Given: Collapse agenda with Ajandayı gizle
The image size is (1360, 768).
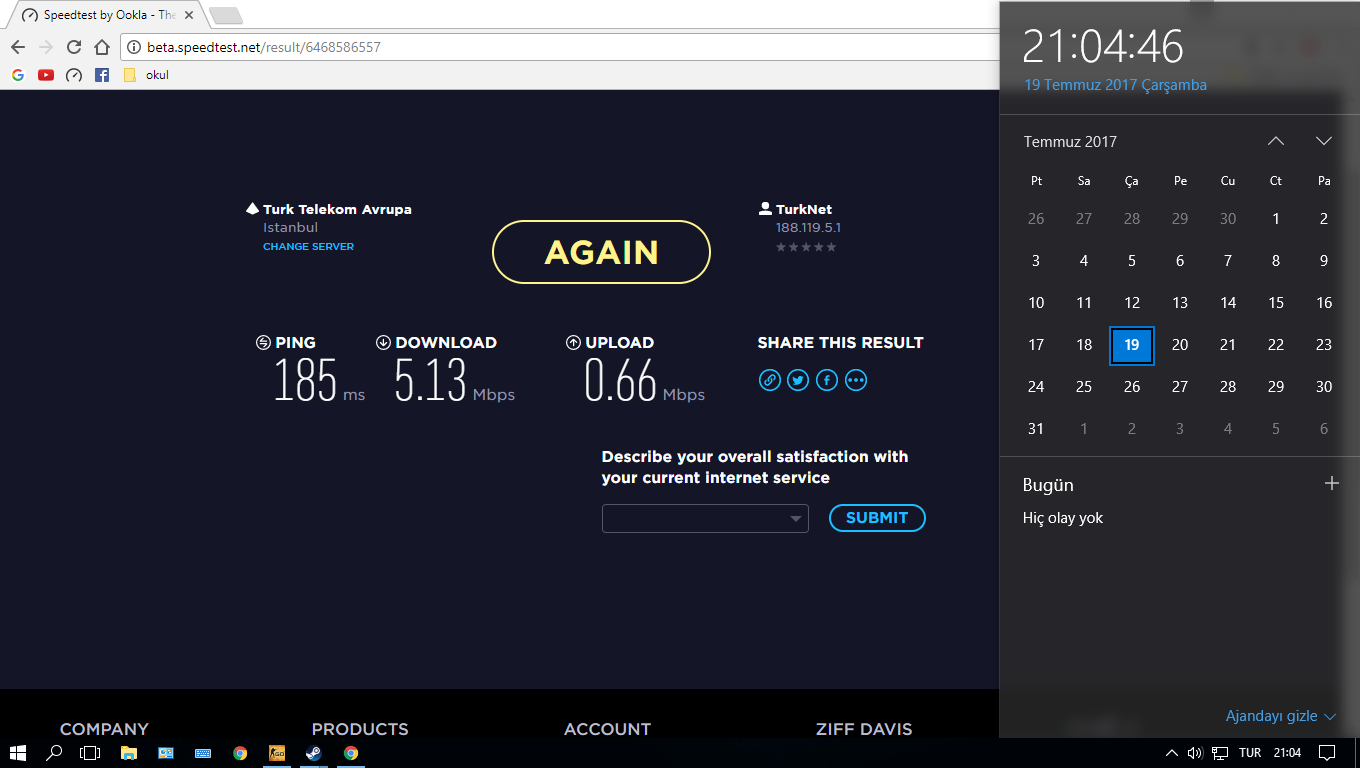Looking at the screenshot, I should pyautogui.click(x=1280, y=716).
